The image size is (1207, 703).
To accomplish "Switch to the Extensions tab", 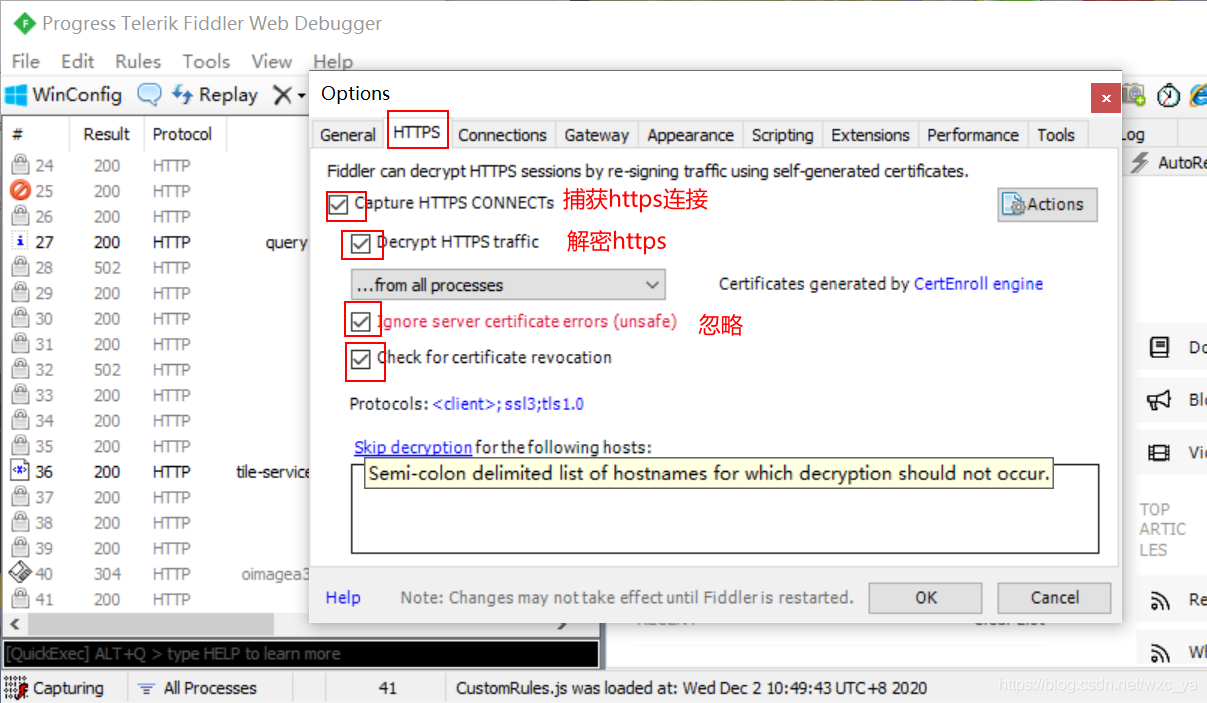I will click(x=870, y=135).
